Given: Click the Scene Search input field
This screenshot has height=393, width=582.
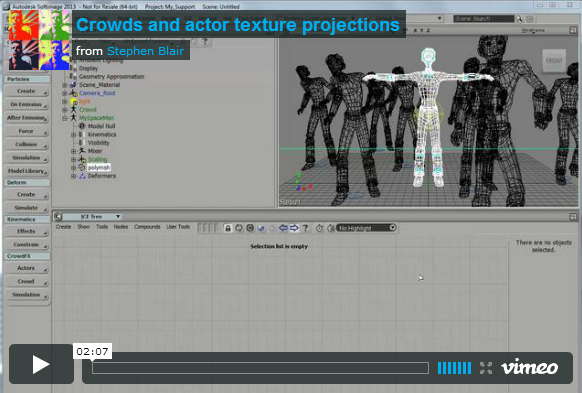Looking at the screenshot, I should (484, 19).
